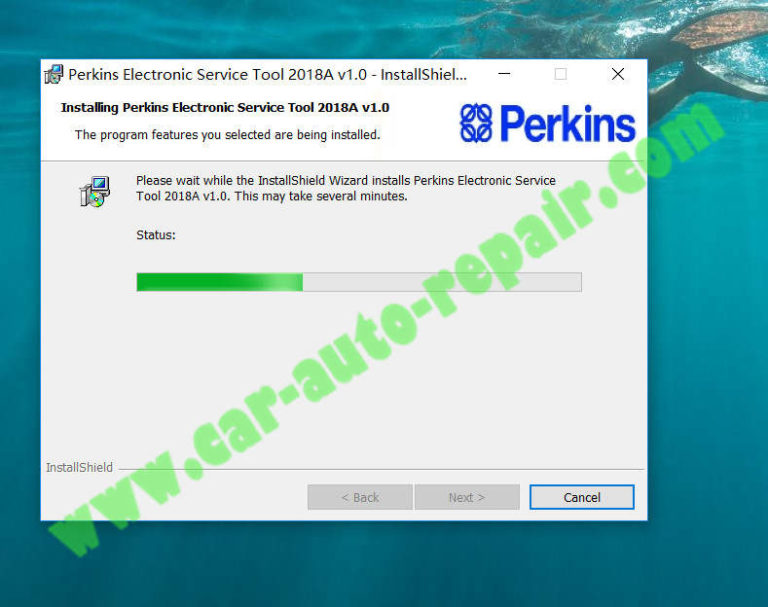Viewport: 768px width, 607px height.
Task: Click the disabled Next button
Action: pos(467,497)
